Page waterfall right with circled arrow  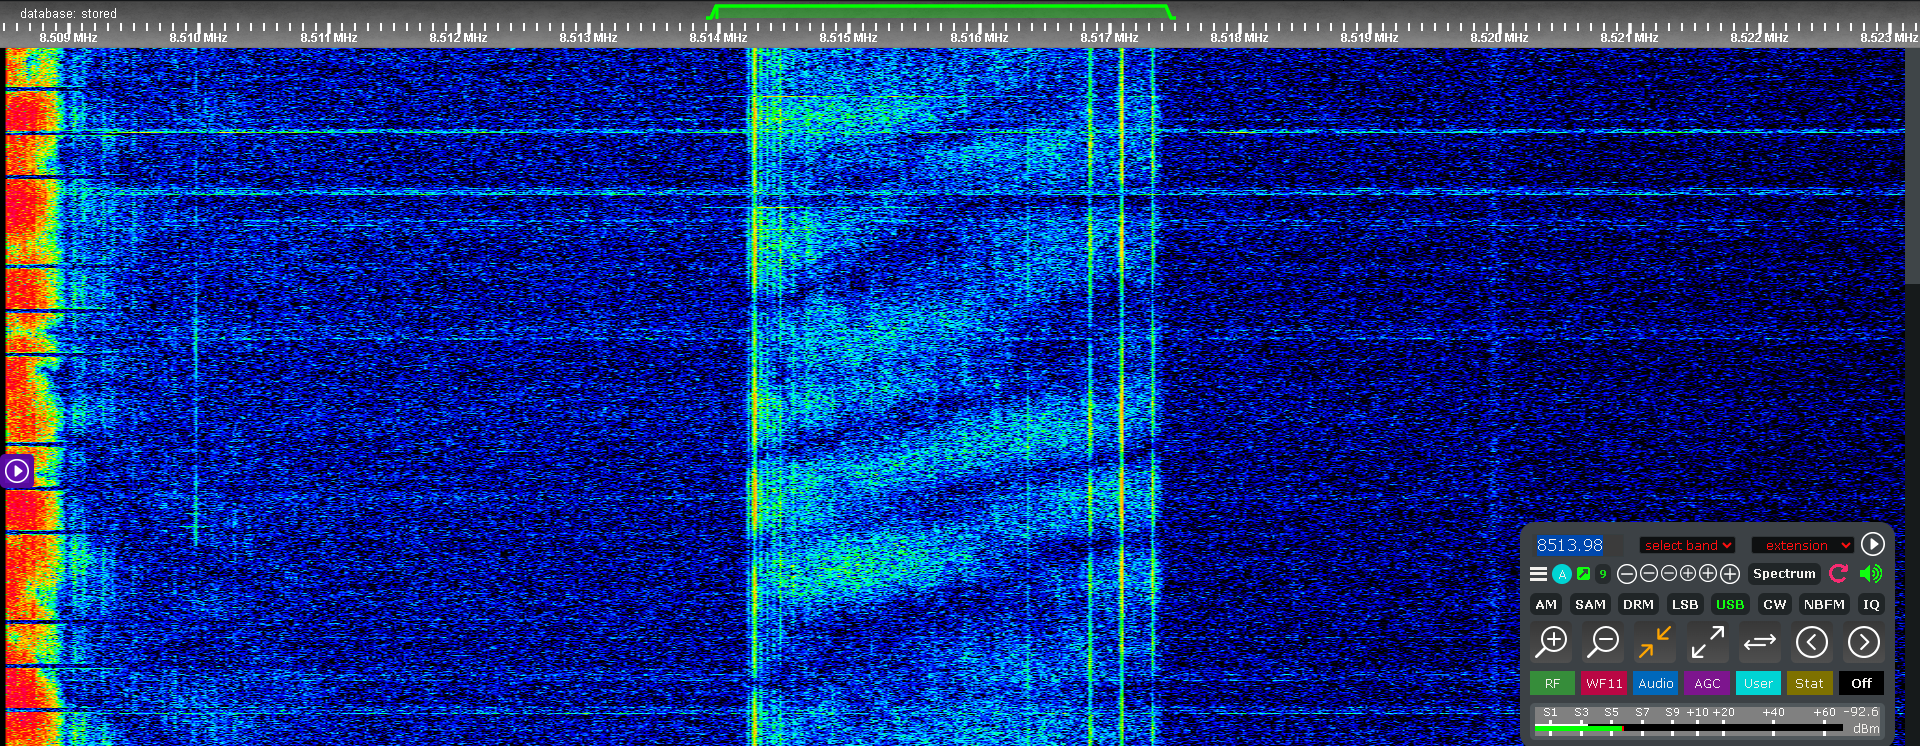(x=1864, y=642)
